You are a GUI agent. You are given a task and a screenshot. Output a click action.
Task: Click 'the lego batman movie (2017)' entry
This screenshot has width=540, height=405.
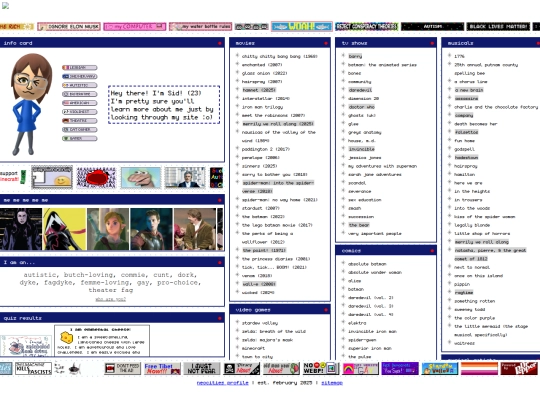(x=277, y=225)
